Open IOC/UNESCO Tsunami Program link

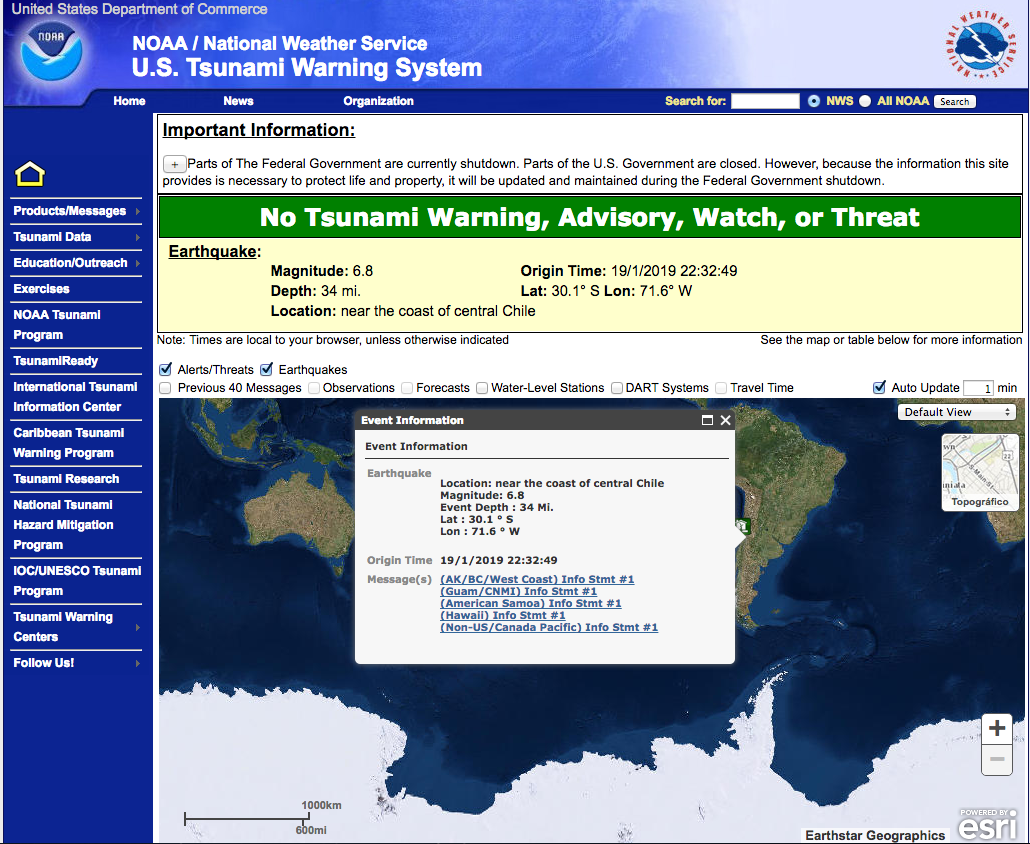(x=77, y=581)
